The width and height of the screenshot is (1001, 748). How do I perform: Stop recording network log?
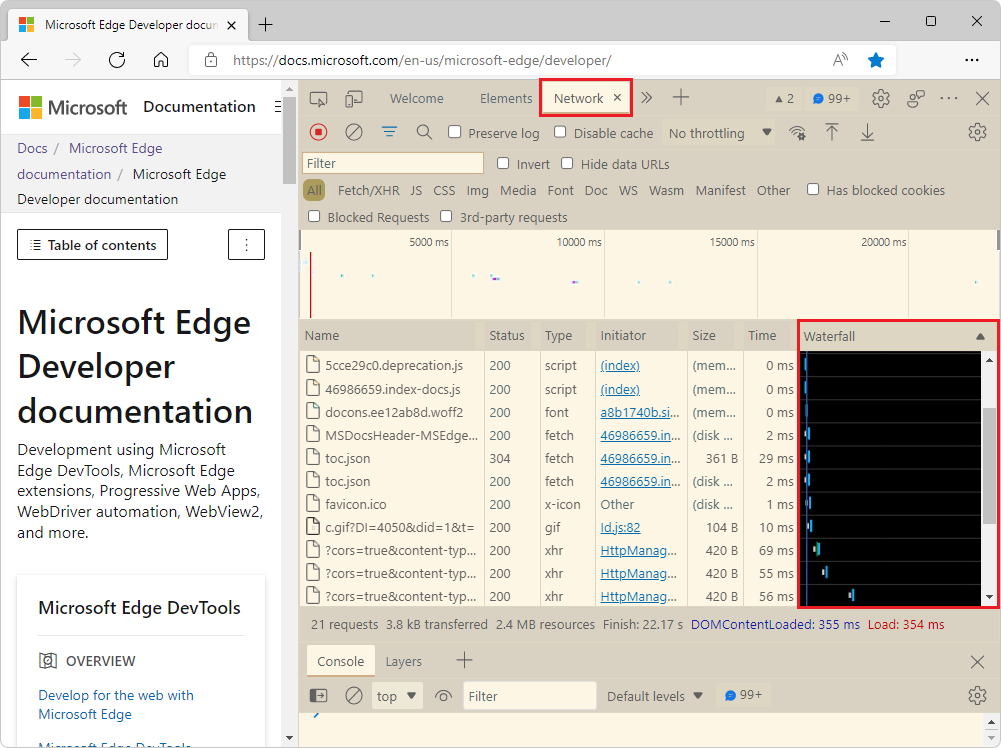click(x=318, y=132)
